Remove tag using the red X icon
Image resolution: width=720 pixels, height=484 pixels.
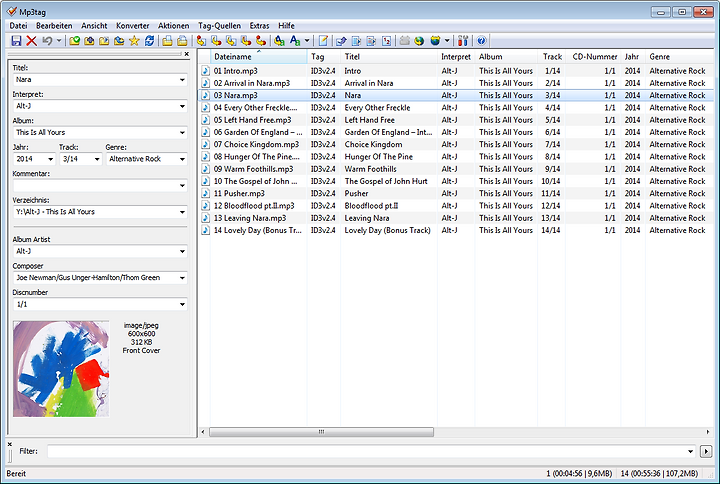point(31,41)
